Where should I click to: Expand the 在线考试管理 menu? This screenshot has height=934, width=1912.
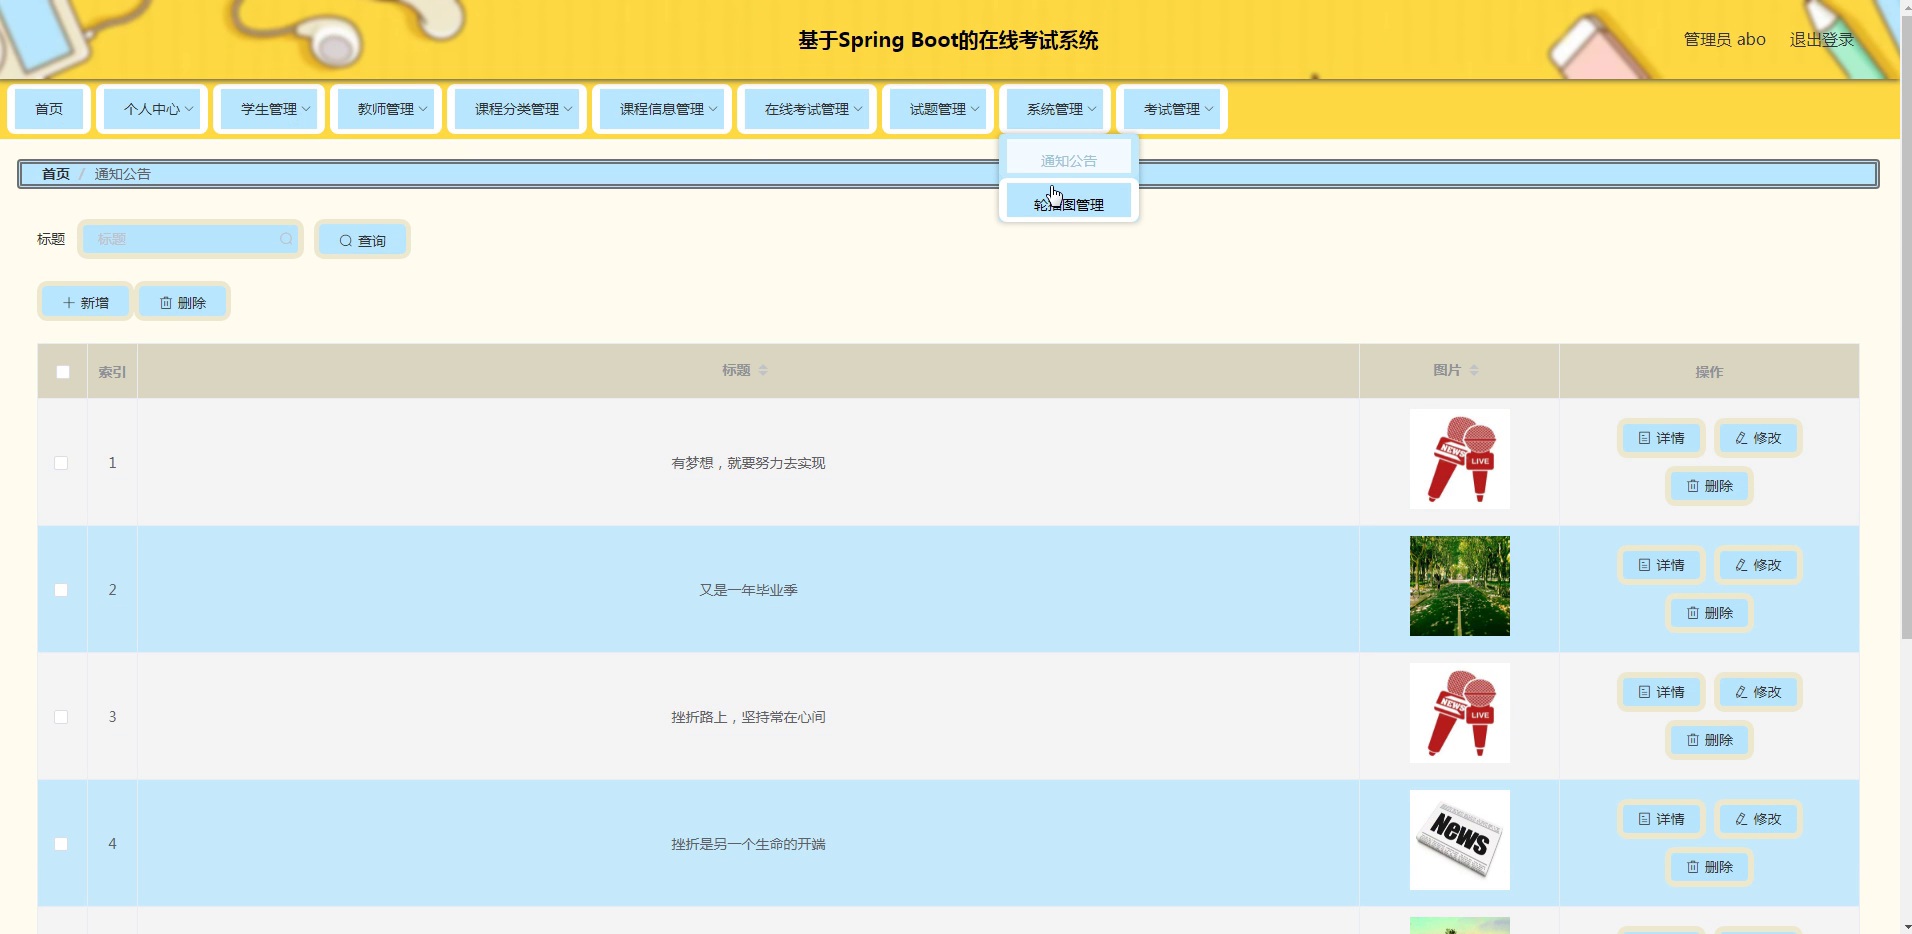807,109
